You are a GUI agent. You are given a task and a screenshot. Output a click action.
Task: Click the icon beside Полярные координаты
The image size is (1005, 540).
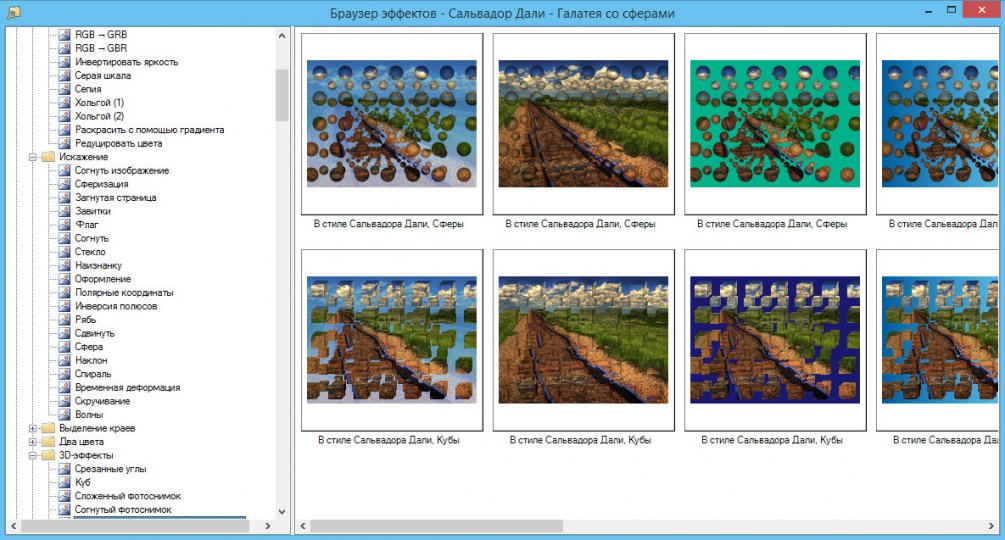tap(64, 293)
